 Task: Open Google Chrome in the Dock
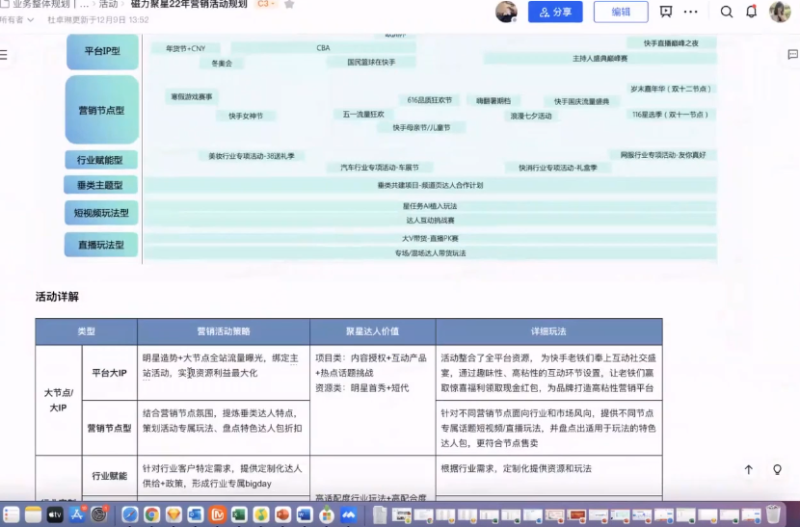(x=152, y=515)
